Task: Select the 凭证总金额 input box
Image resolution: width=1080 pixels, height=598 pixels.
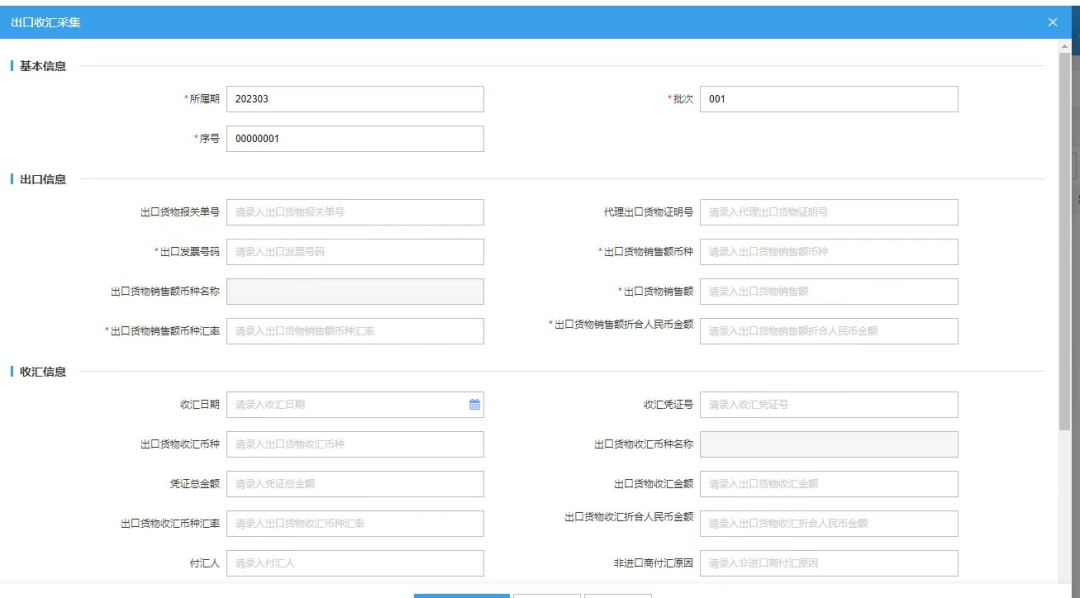Action: pos(355,484)
